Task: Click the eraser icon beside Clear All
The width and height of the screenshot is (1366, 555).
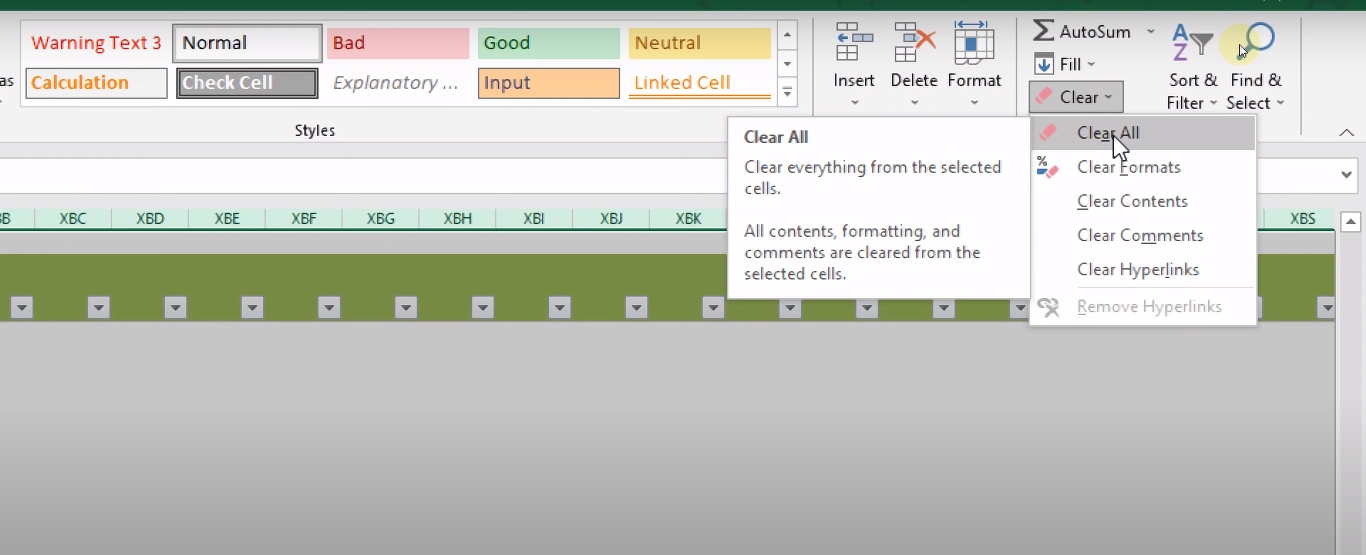Action: tap(1048, 133)
